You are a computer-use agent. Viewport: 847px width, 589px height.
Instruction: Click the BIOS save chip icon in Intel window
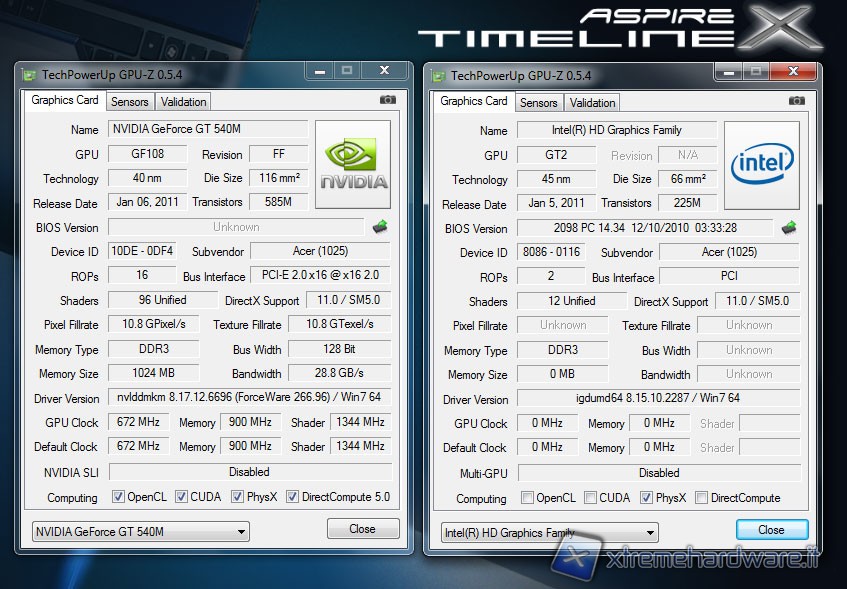click(789, 228)
